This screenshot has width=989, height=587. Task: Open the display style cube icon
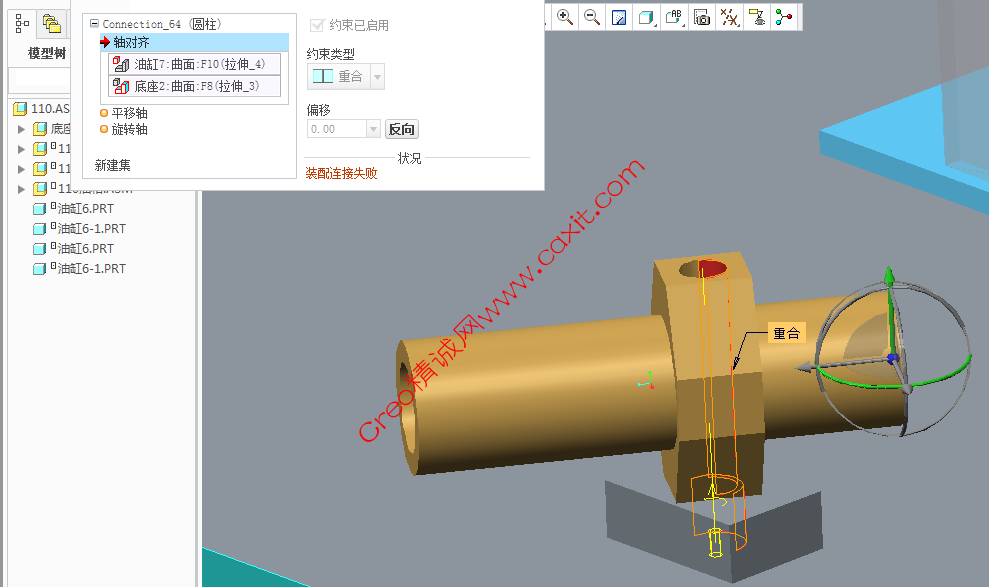coord(647,17)
